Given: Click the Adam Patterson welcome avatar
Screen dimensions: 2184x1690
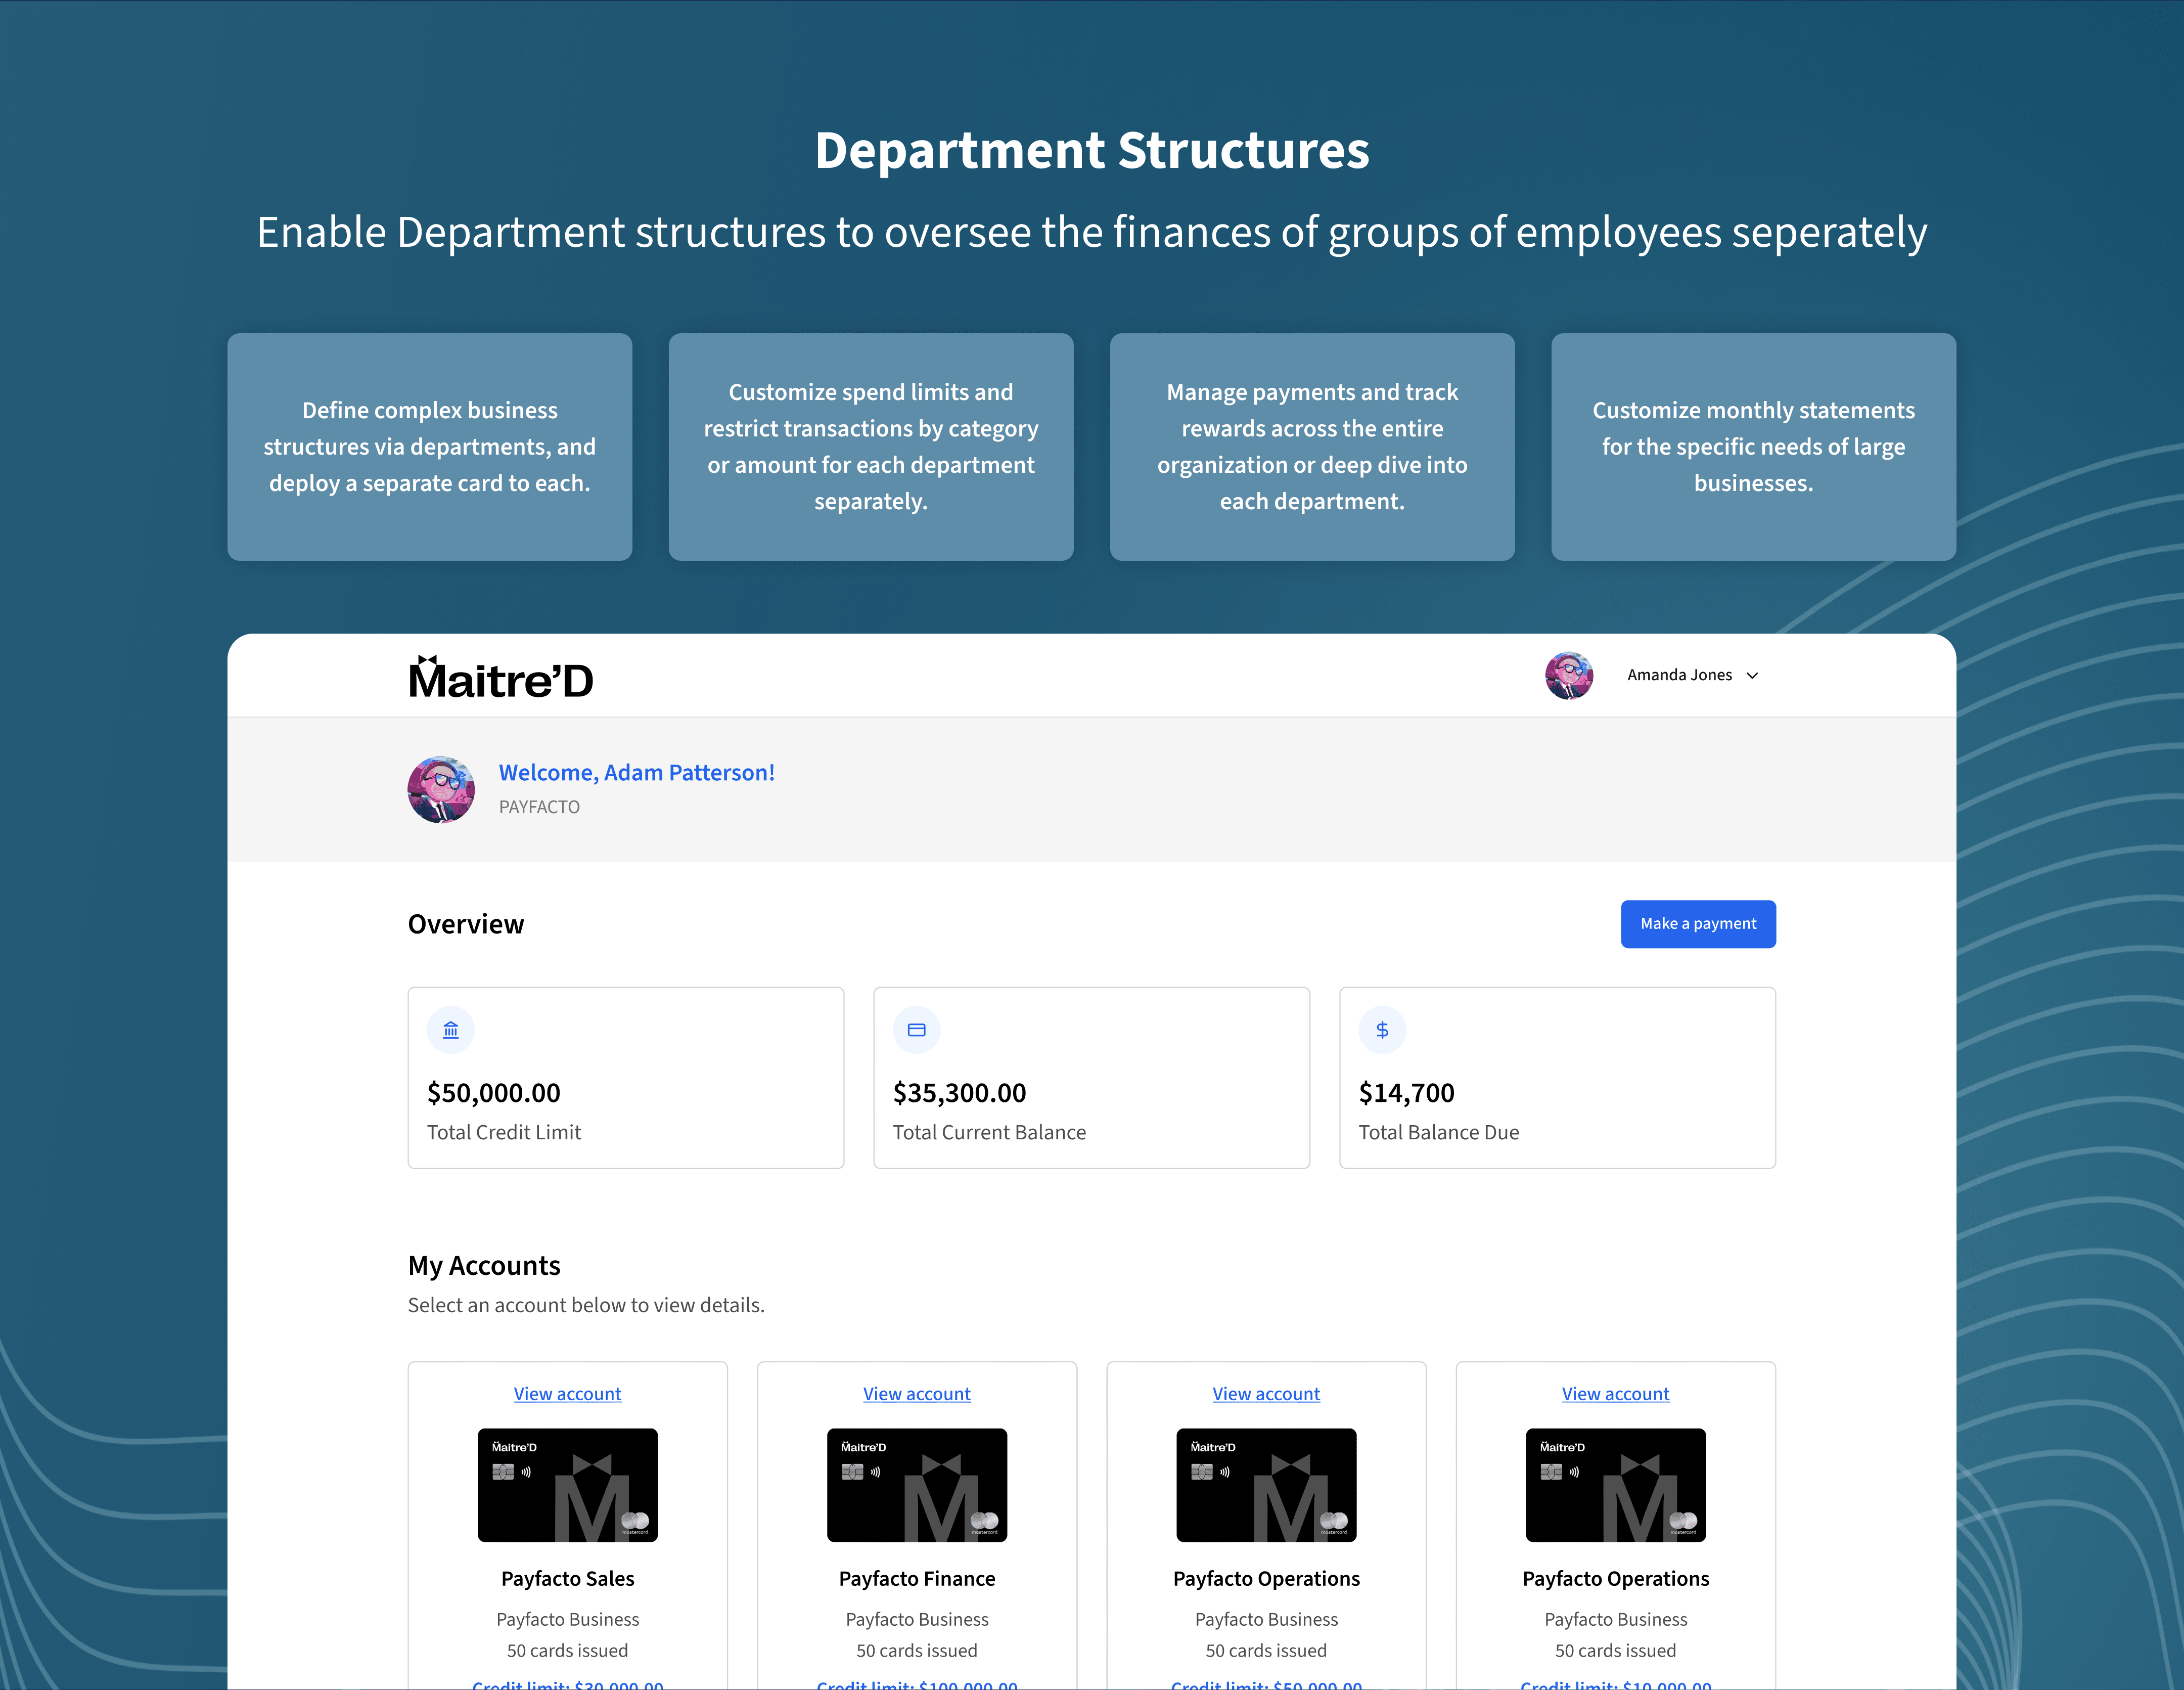Looking at the screenshot, I should pyautogui.click(x=441, y=790).
